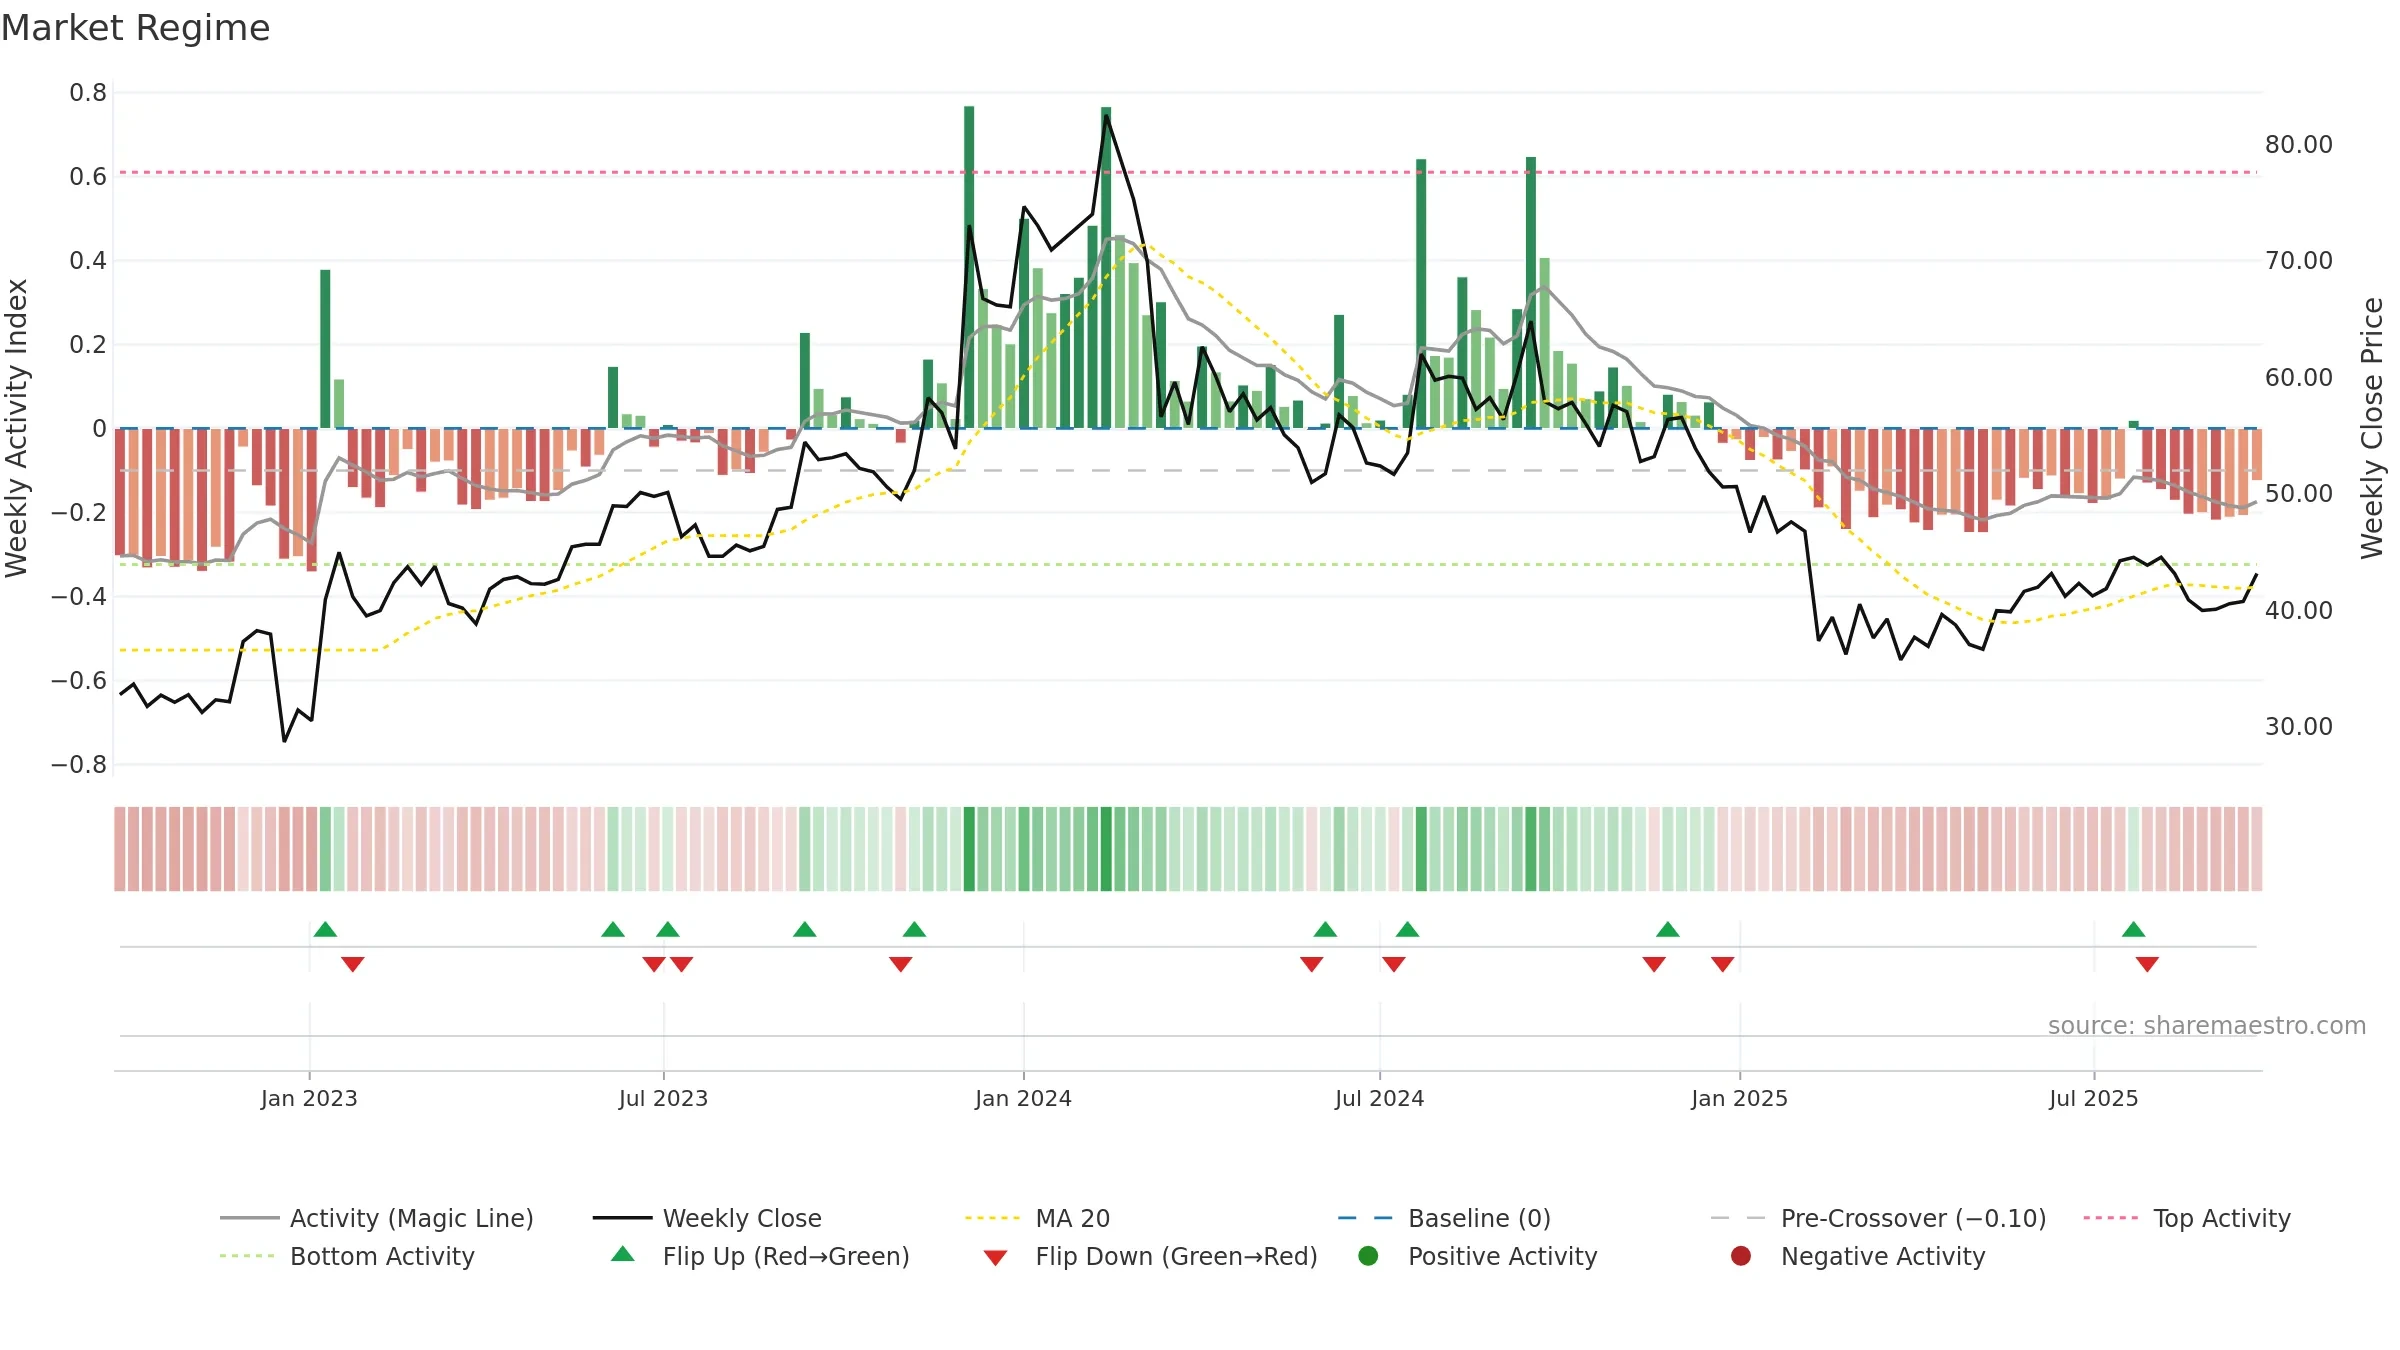Toggle the Bottom Activity legend entry
2400x1350 pixels.
click(347, 1256)
